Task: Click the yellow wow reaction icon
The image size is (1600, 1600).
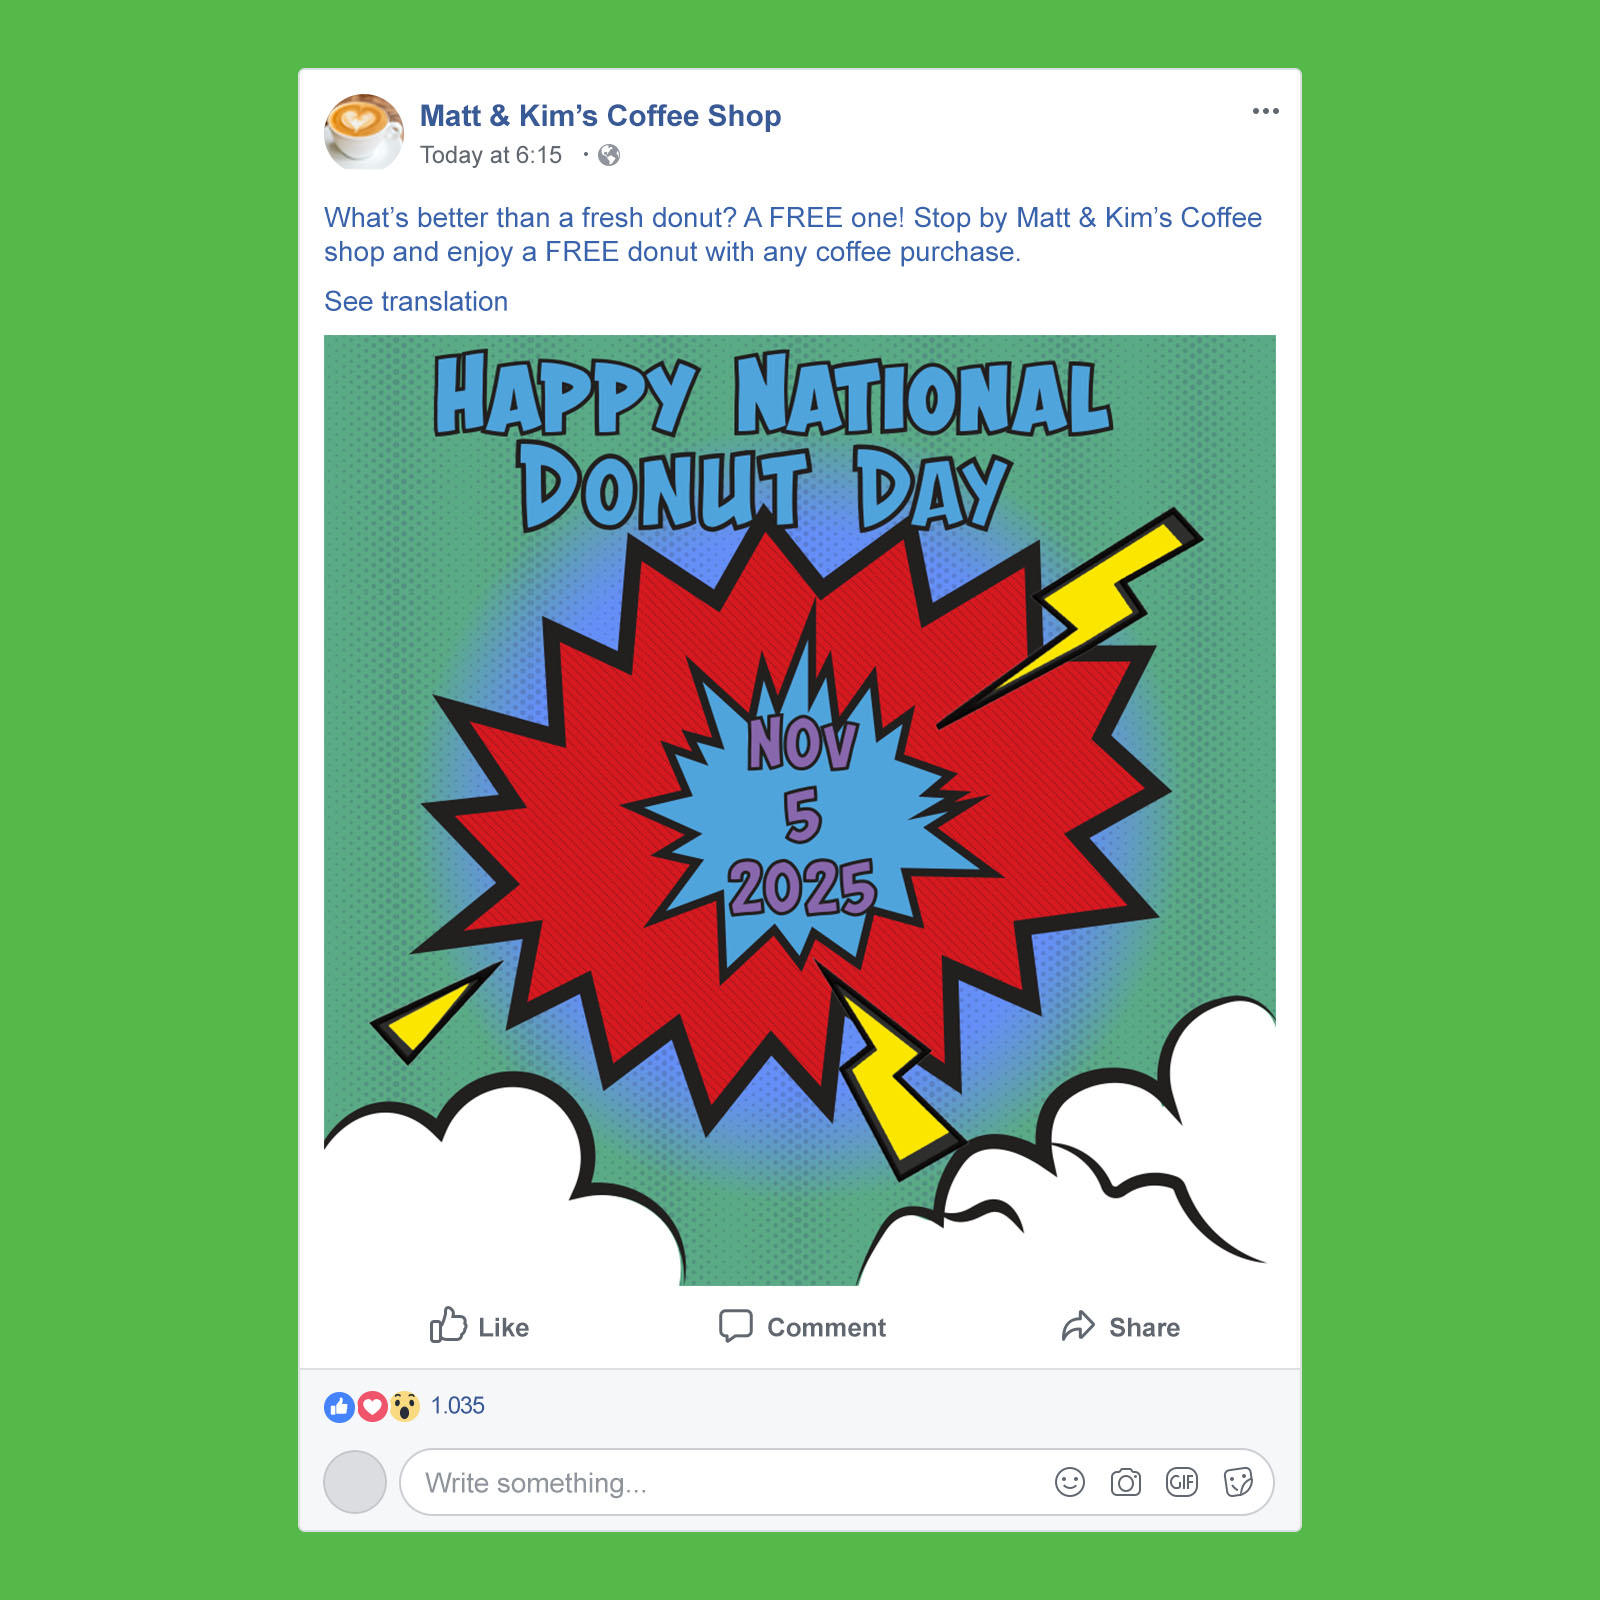Action: point(404,1407)
